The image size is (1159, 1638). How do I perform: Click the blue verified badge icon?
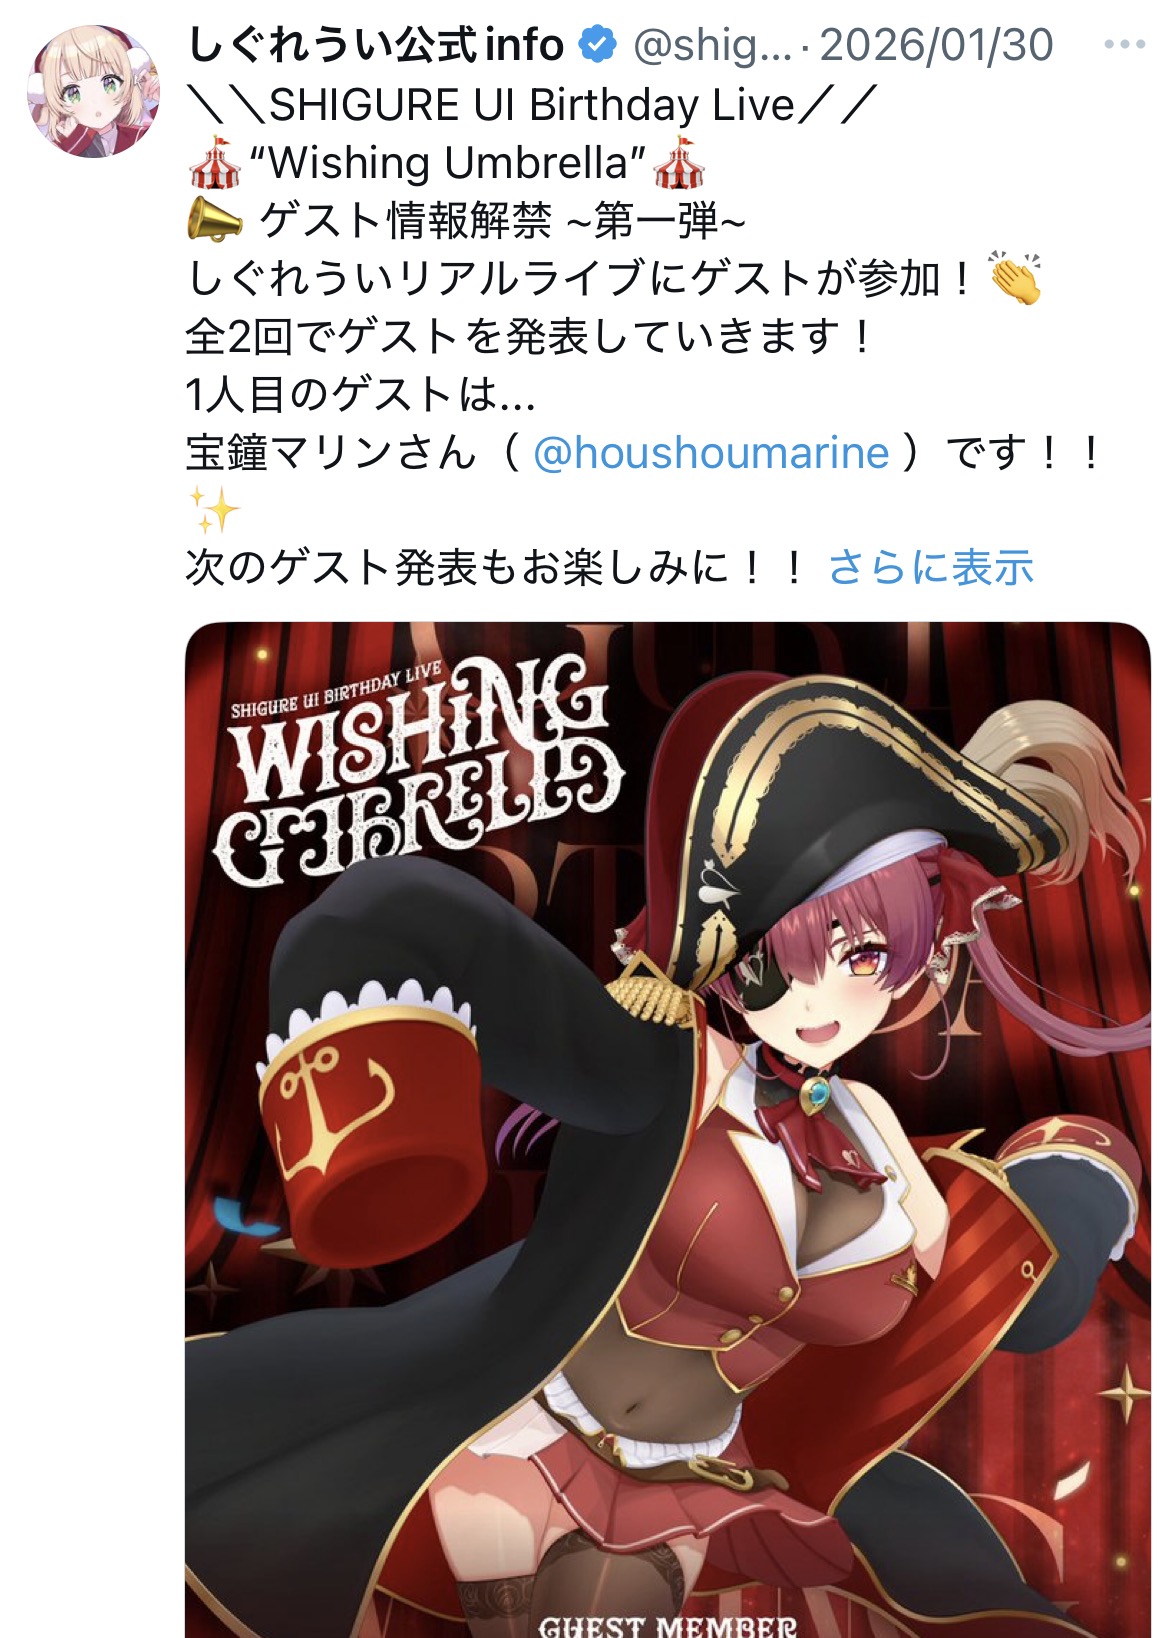coord(598,45)
